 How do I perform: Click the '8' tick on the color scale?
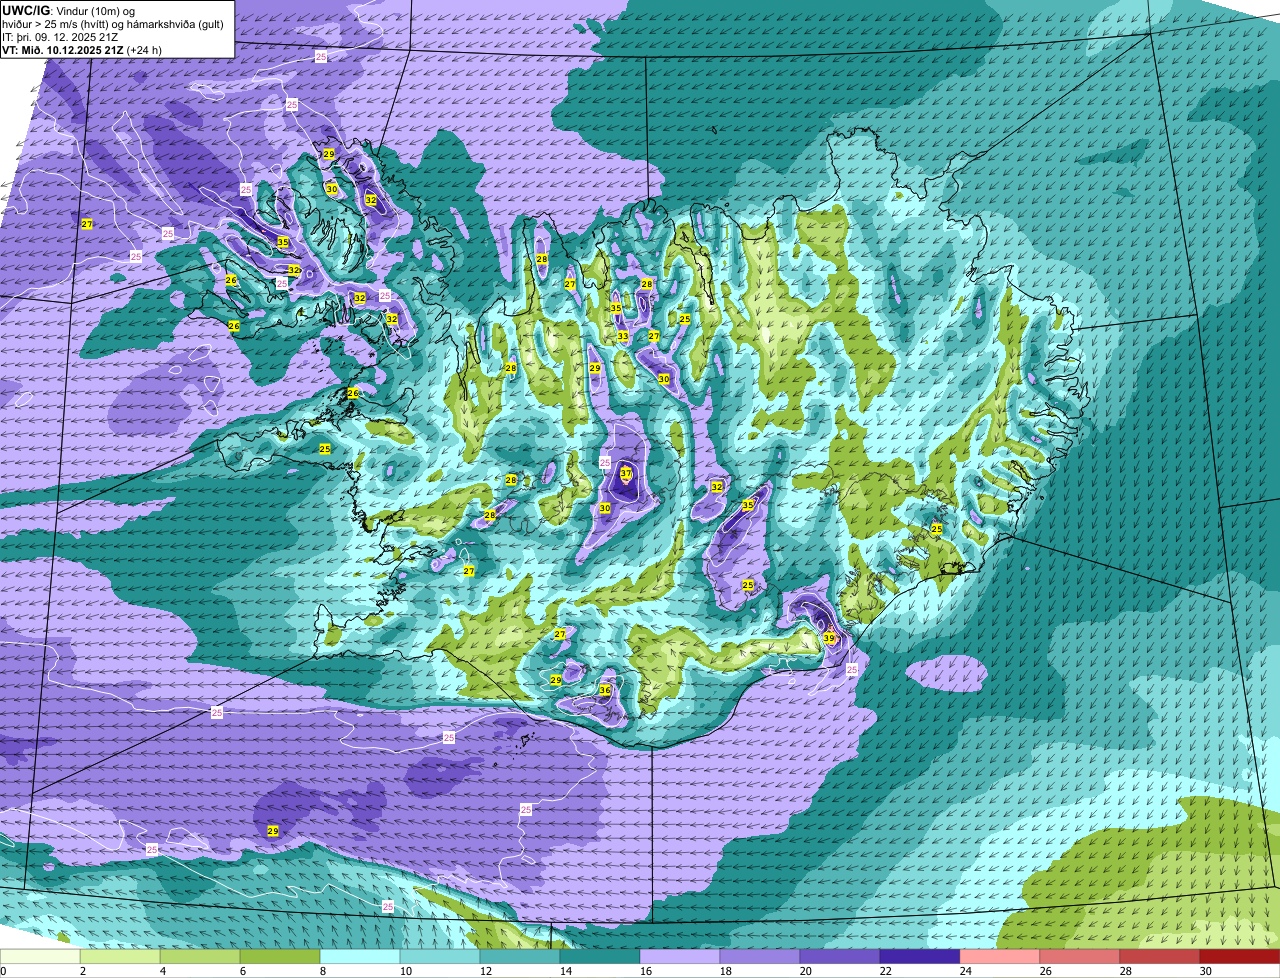tap(323, 971)
